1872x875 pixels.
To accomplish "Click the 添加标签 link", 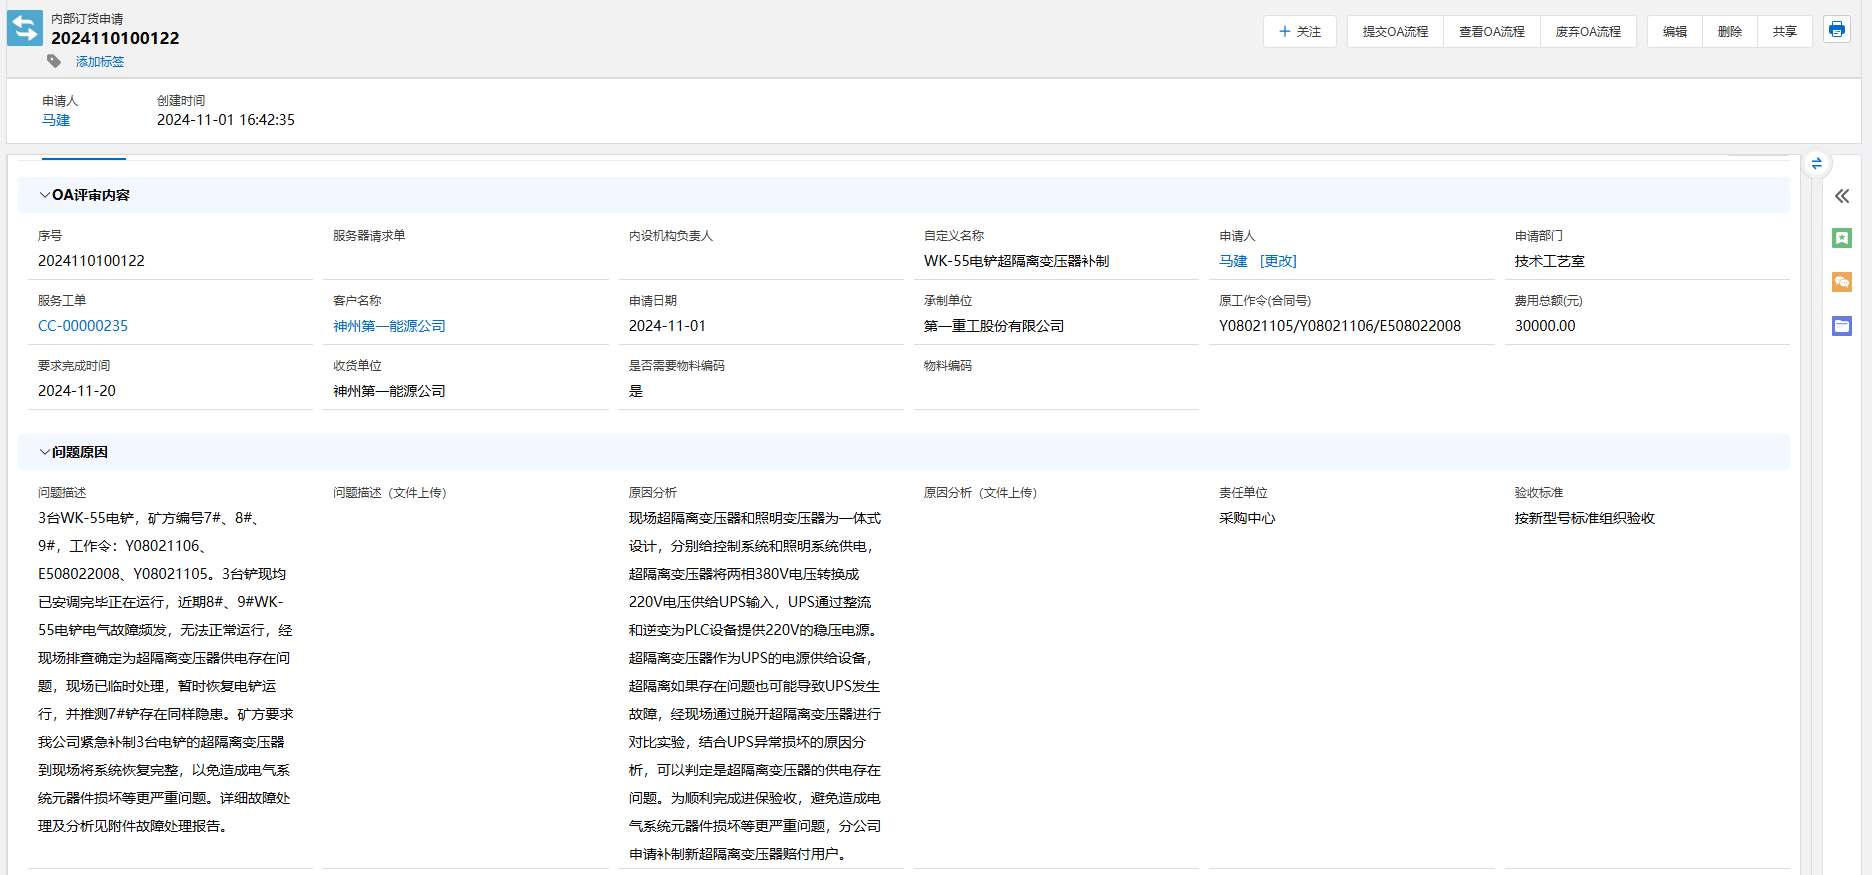I will 100,62.
